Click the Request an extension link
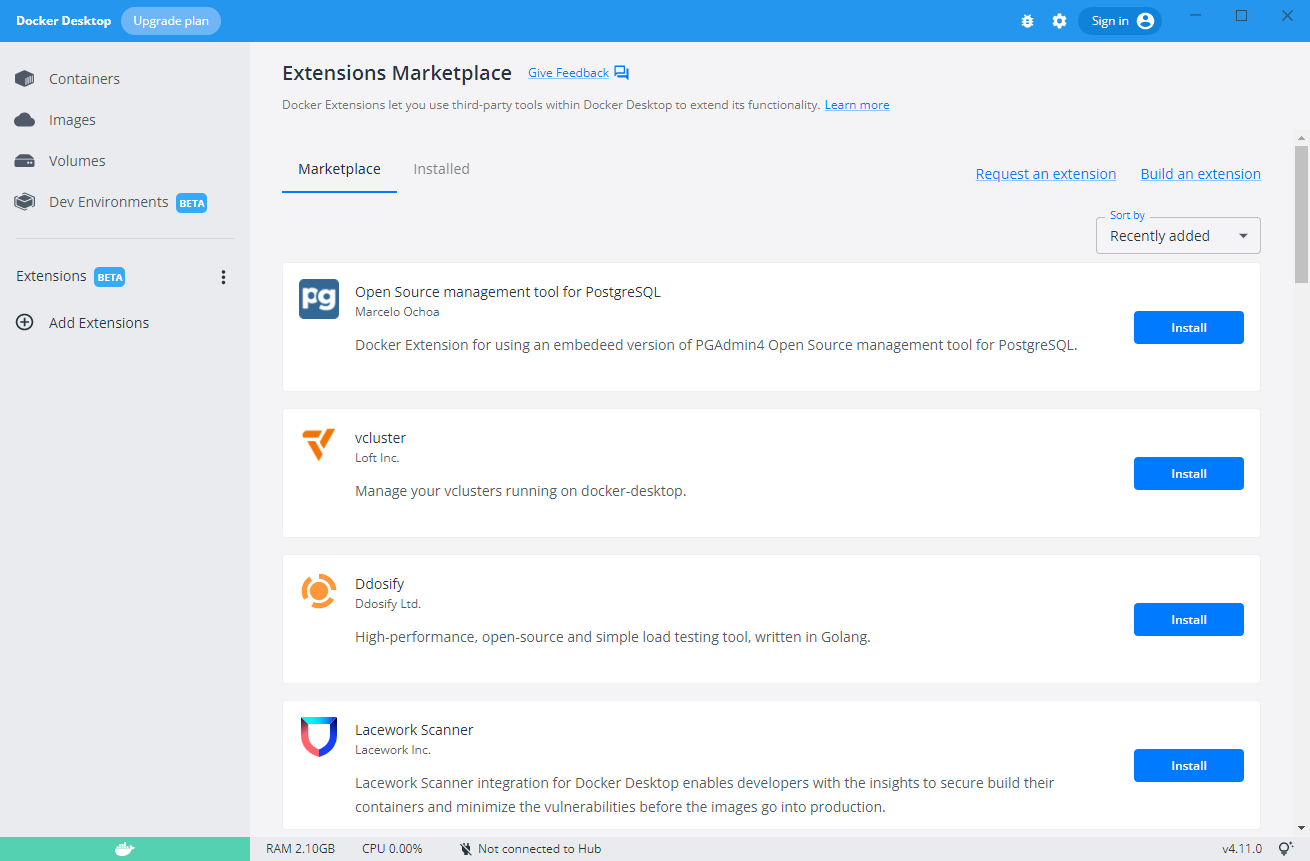The width and height of the screenshot is (1310, 861). tap(1046, 174)
